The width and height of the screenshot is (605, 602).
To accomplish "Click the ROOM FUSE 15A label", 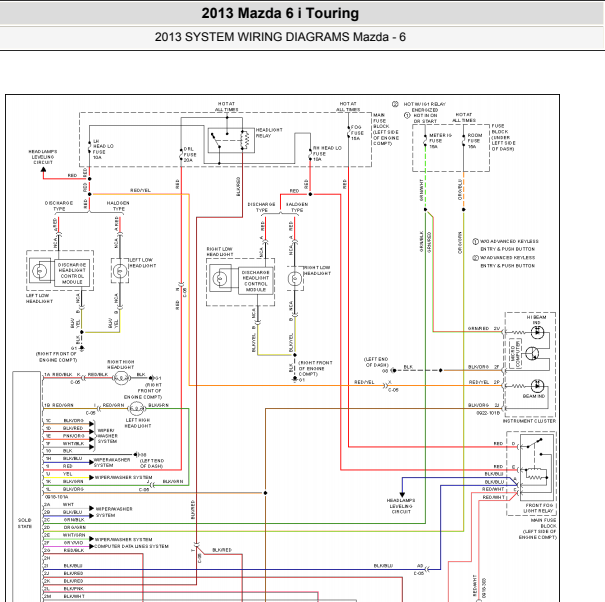I will coord(475,141).
